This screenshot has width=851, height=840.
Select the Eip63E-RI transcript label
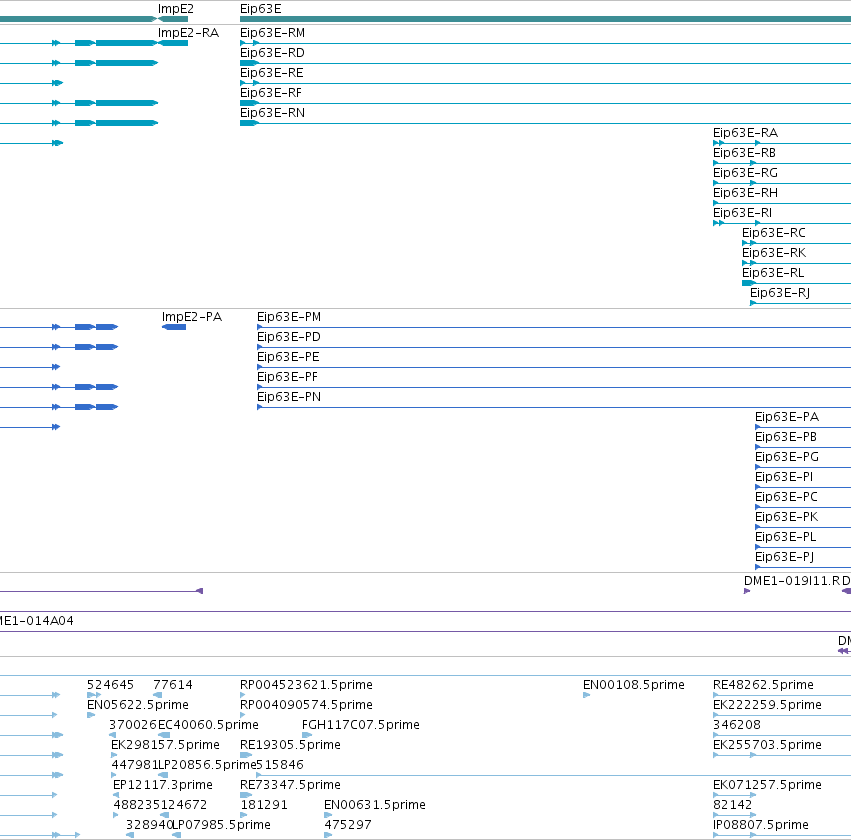(x=742, y=214)
